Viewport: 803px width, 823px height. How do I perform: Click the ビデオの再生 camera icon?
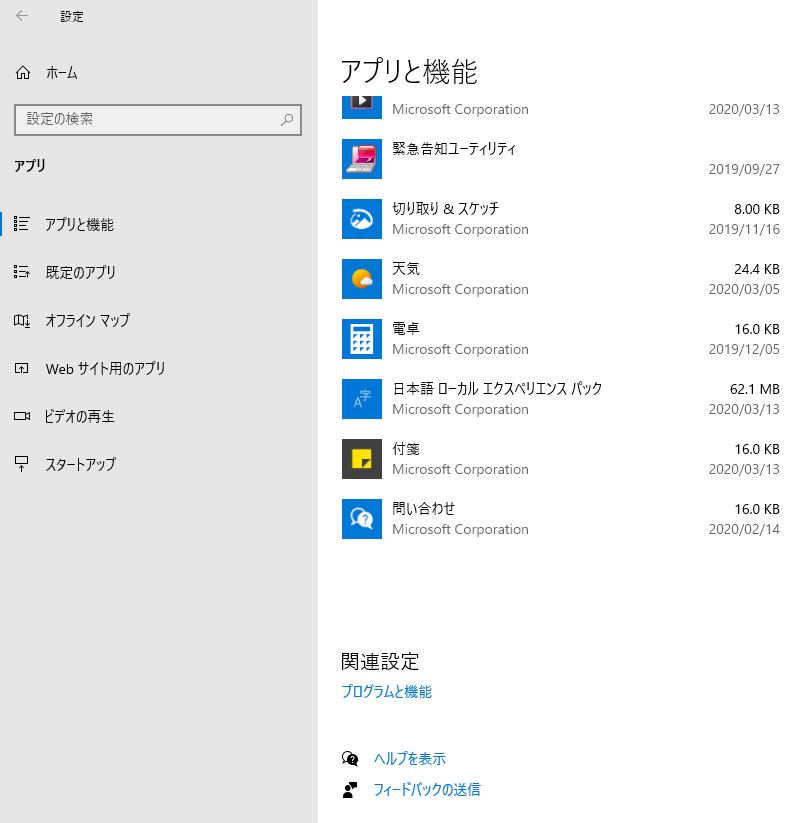click(22, 416)
